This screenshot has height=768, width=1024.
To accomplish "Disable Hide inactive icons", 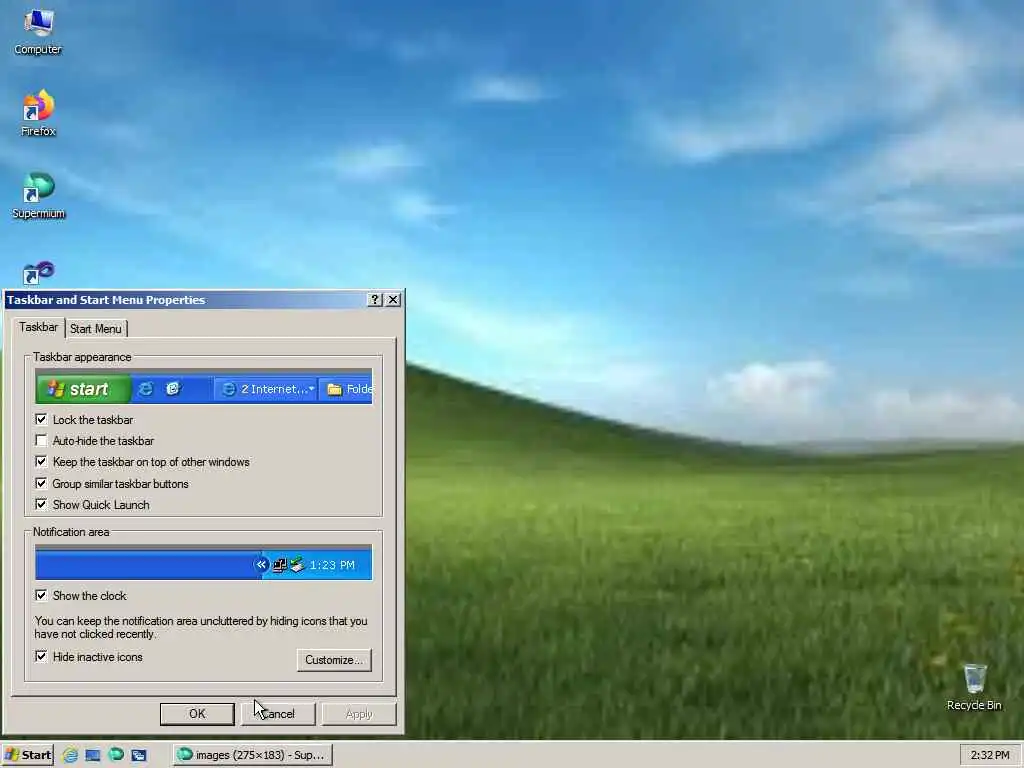I will coord(41,656).
